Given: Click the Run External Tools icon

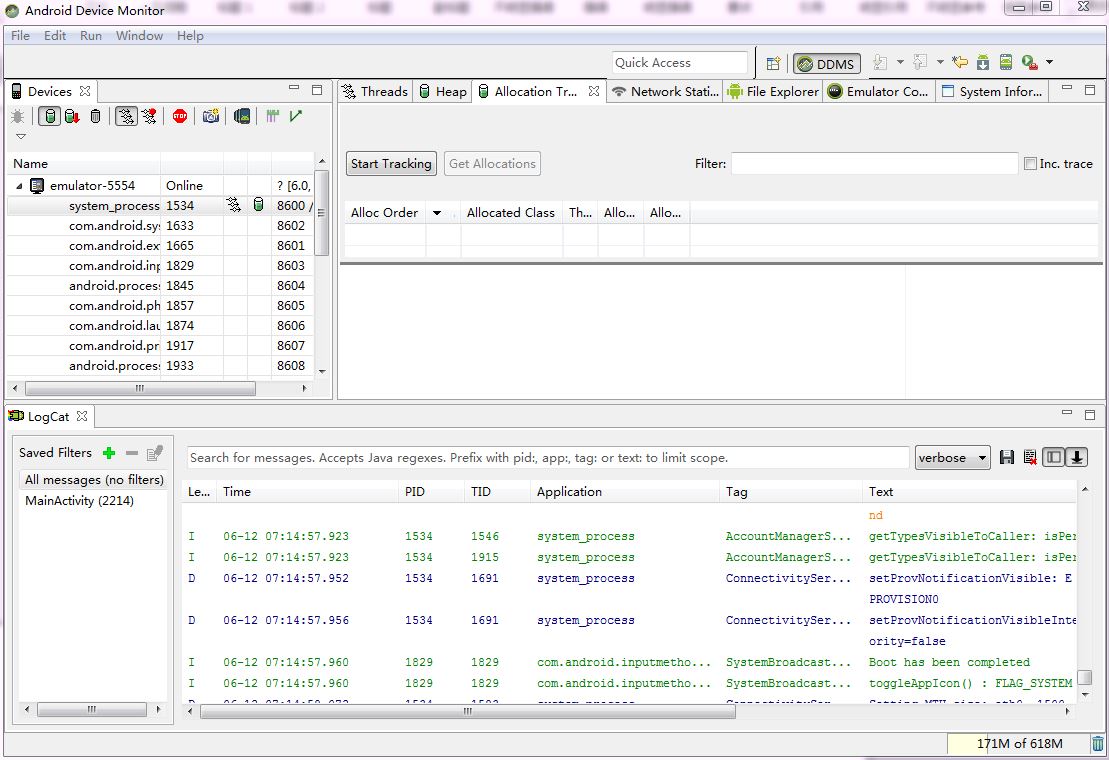Looking at the screenshot, I should 1030,62.
